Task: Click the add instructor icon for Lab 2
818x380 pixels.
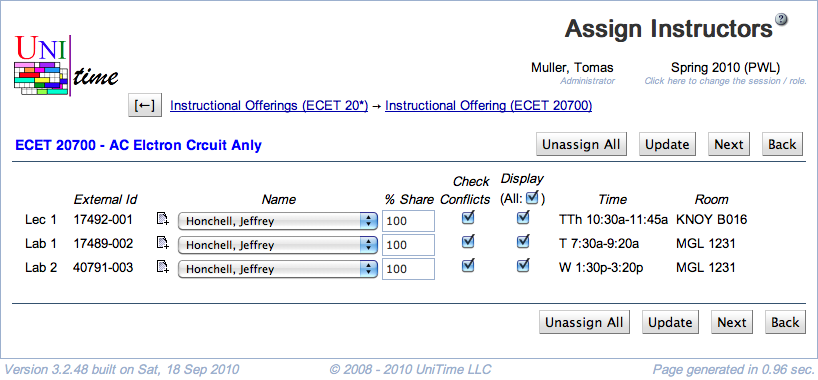Action: pos(163,267)
